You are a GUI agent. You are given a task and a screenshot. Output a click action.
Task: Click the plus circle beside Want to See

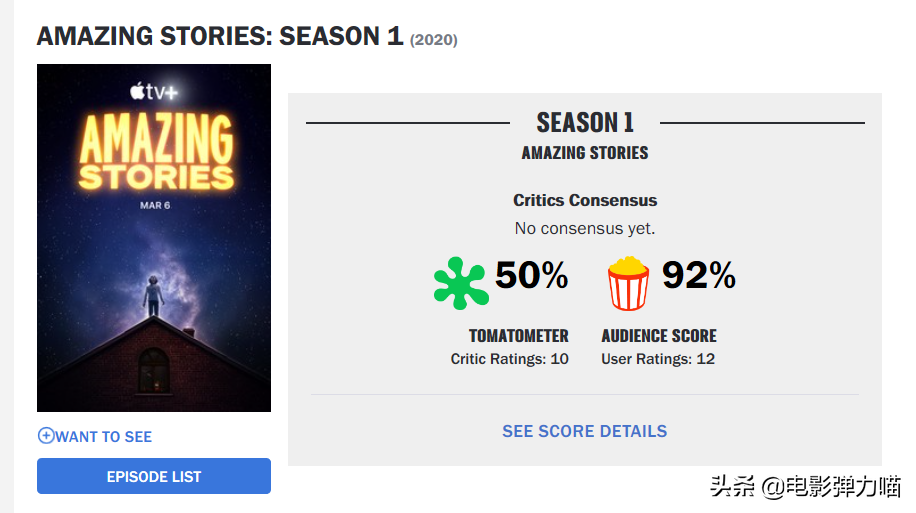point(45,436)
